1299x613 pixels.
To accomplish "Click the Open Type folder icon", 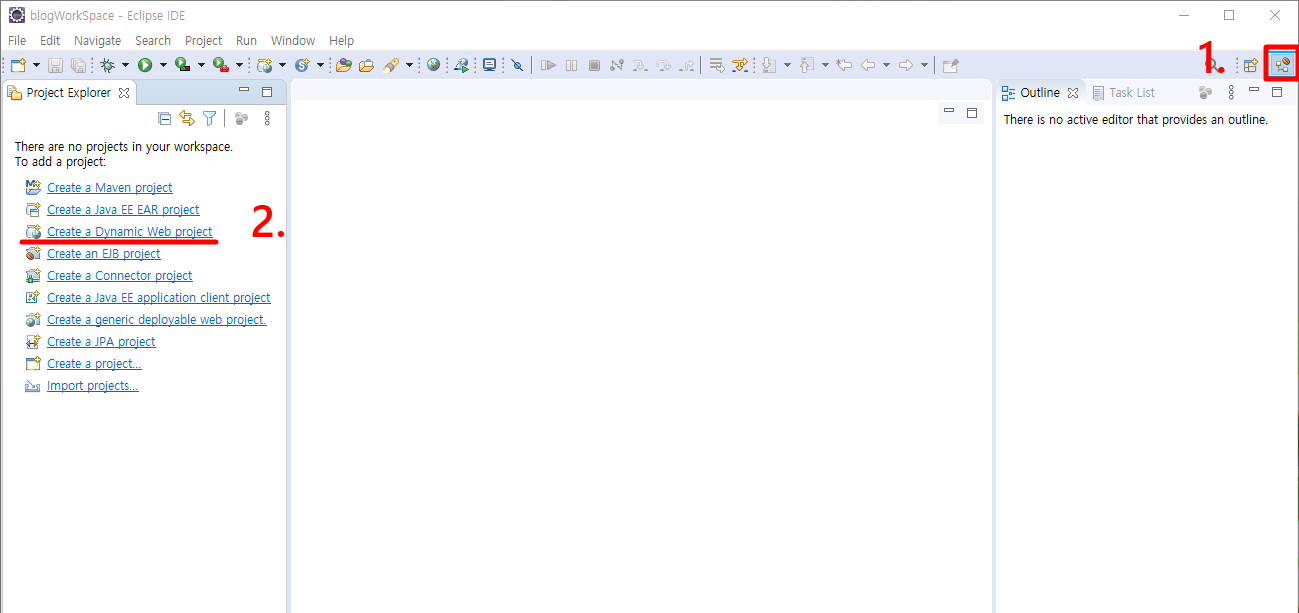I will tap(344, 65).
